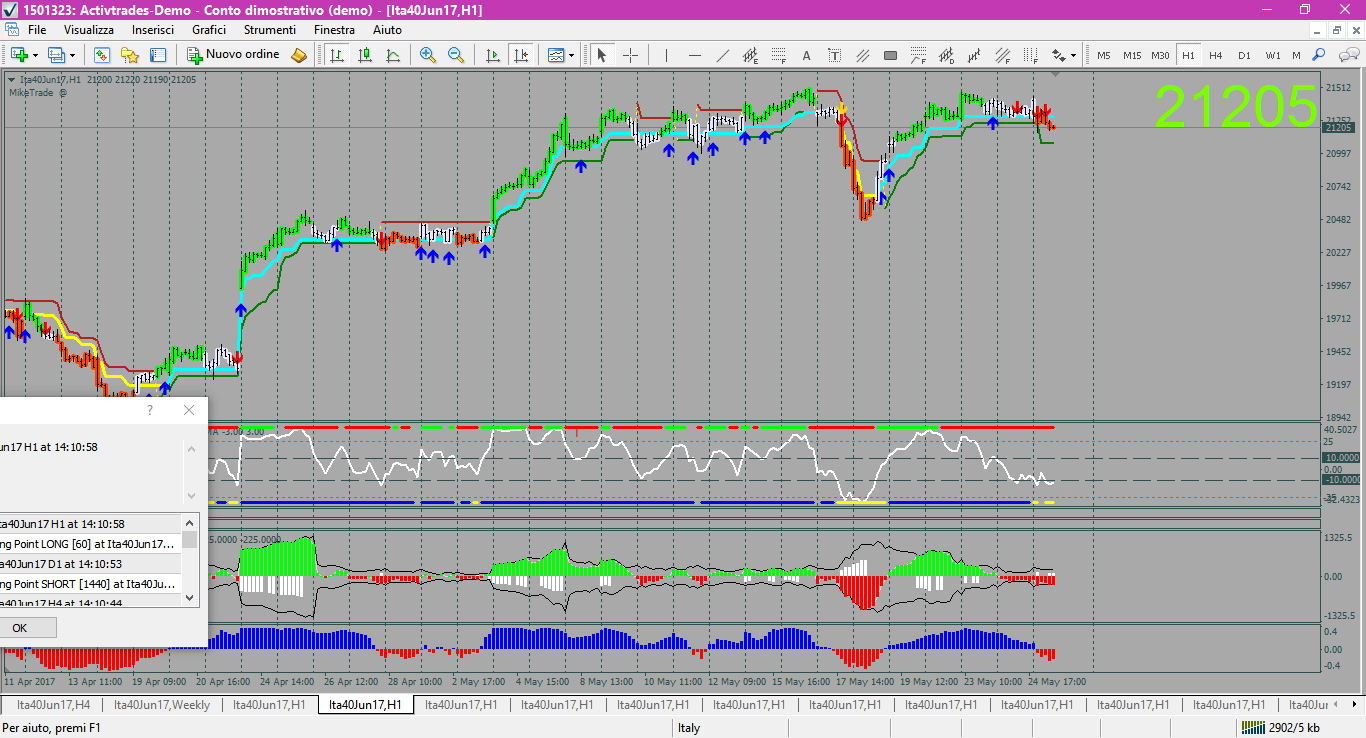Open the Visualizza menu
Viewport: 1366px width, 738px height.
[x=89, y=30]
